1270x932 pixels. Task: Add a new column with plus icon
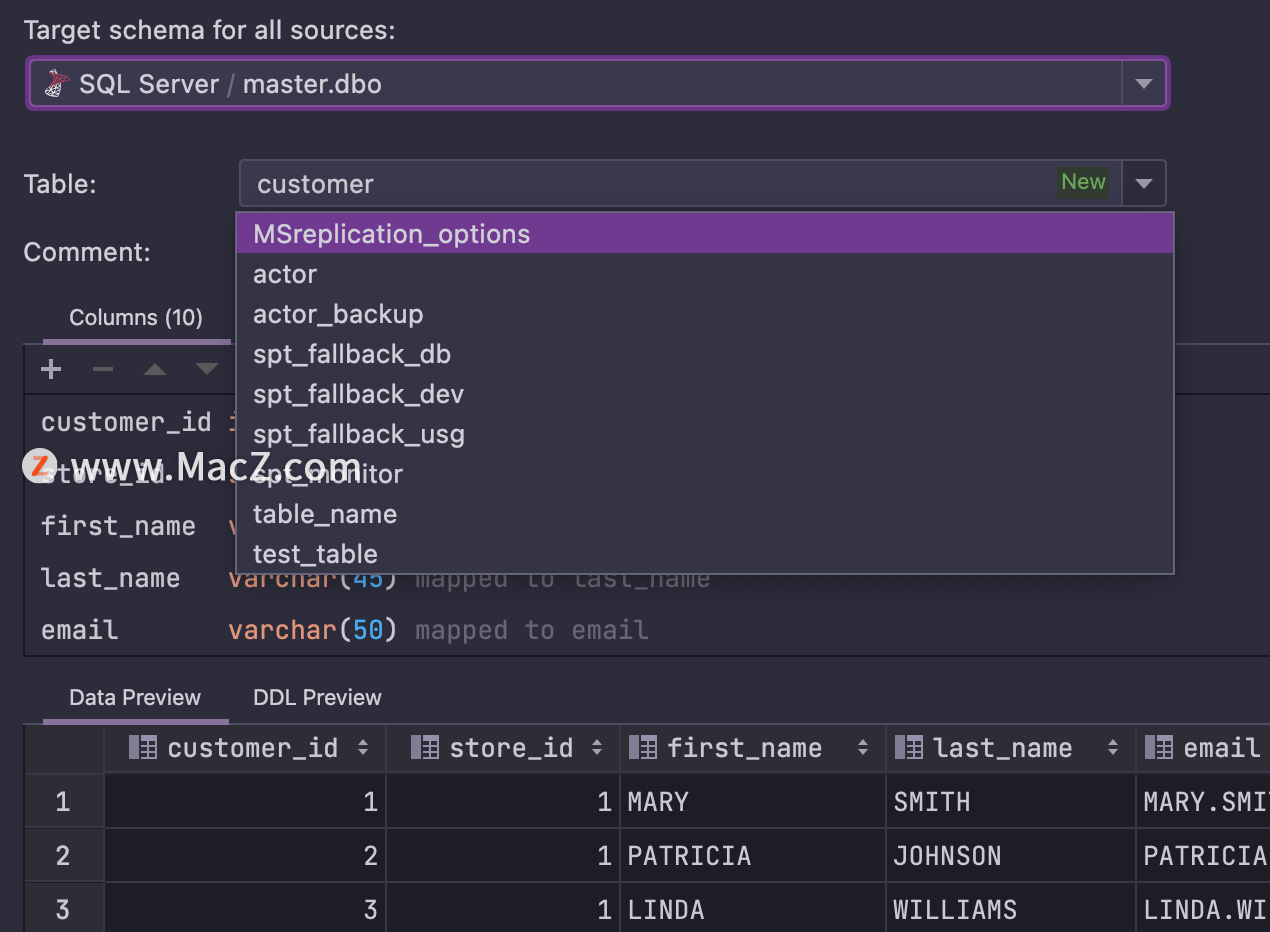pos(51,370)
